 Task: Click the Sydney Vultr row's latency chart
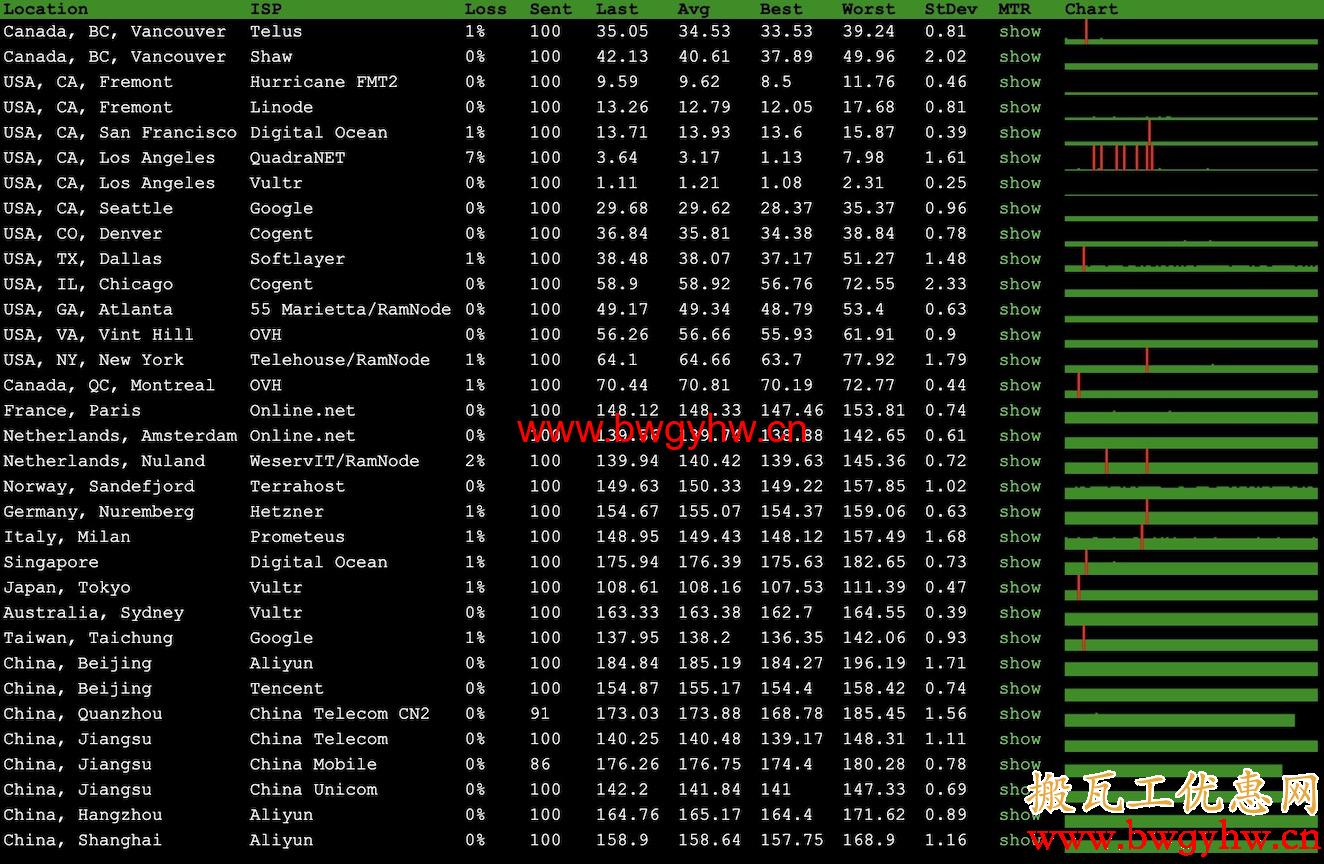pyautogui.click(x=1191, y=618)
